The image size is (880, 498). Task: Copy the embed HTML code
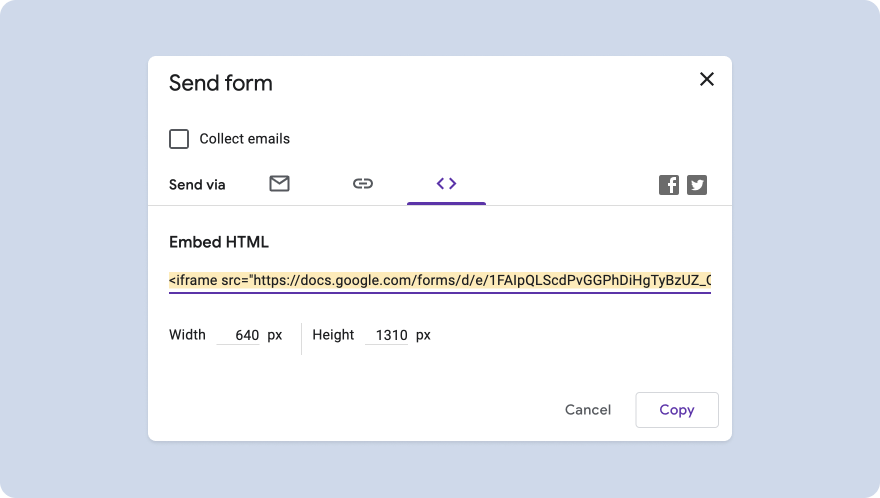pos(677,410)
